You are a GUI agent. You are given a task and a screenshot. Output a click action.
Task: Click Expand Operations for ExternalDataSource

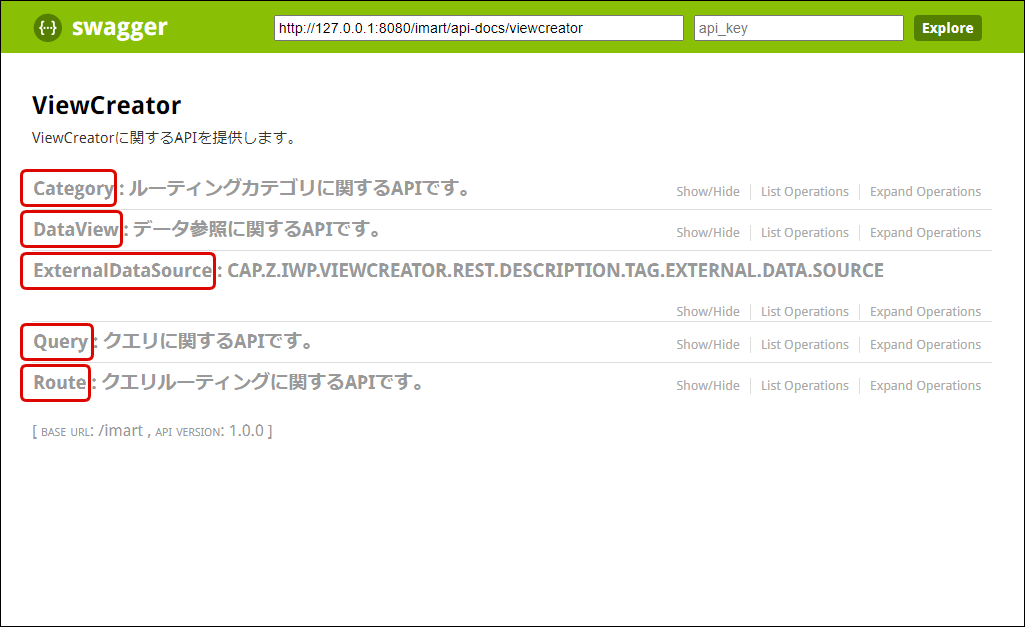coord(925,312)
